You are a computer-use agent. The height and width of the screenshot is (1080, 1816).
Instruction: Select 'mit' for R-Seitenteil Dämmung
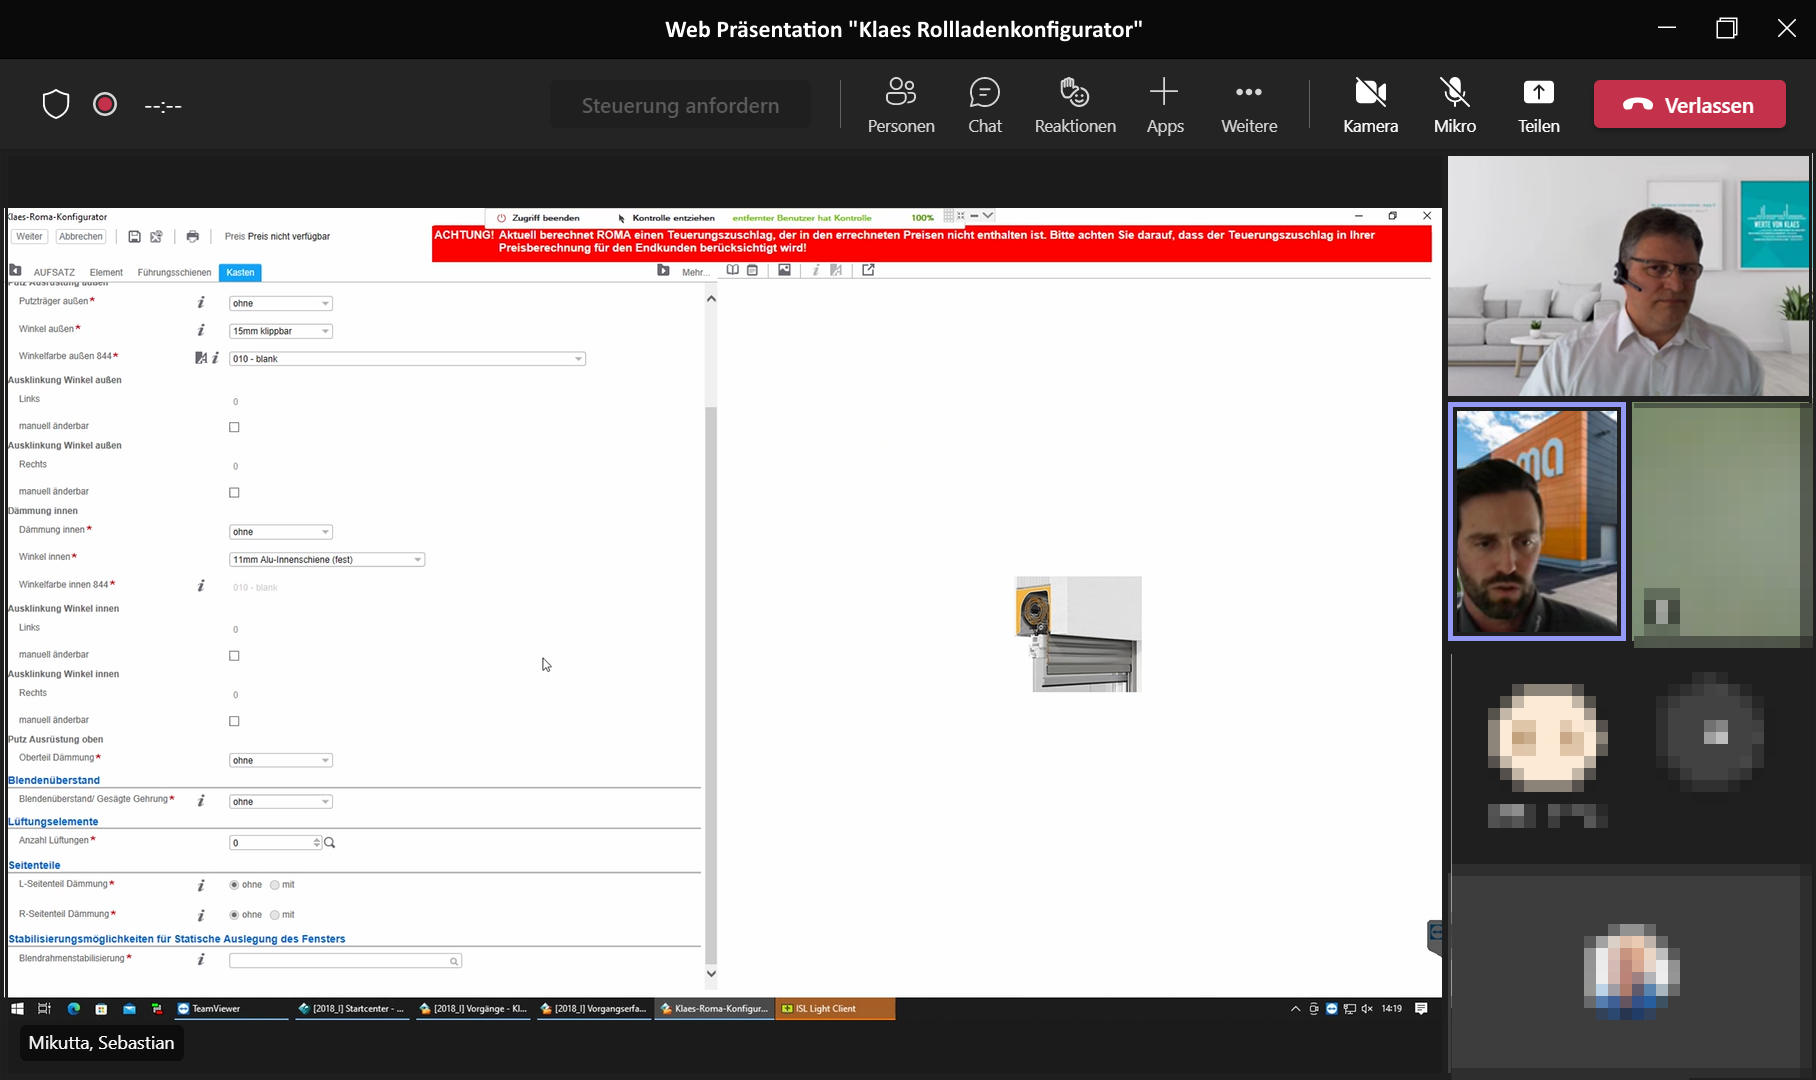pos(275,915)
